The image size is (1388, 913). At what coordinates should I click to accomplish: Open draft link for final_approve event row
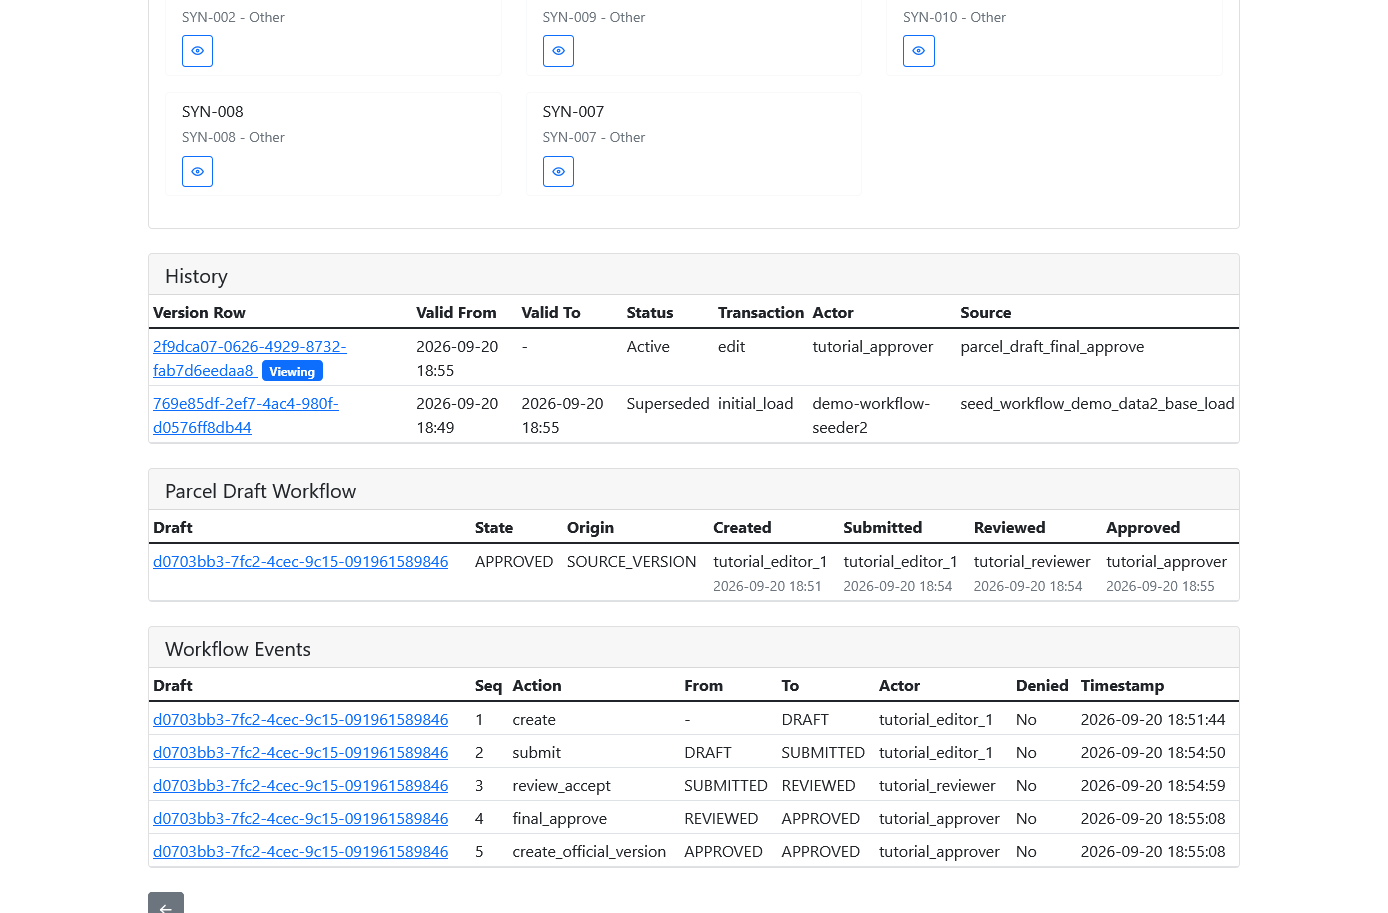click(300, 819)
